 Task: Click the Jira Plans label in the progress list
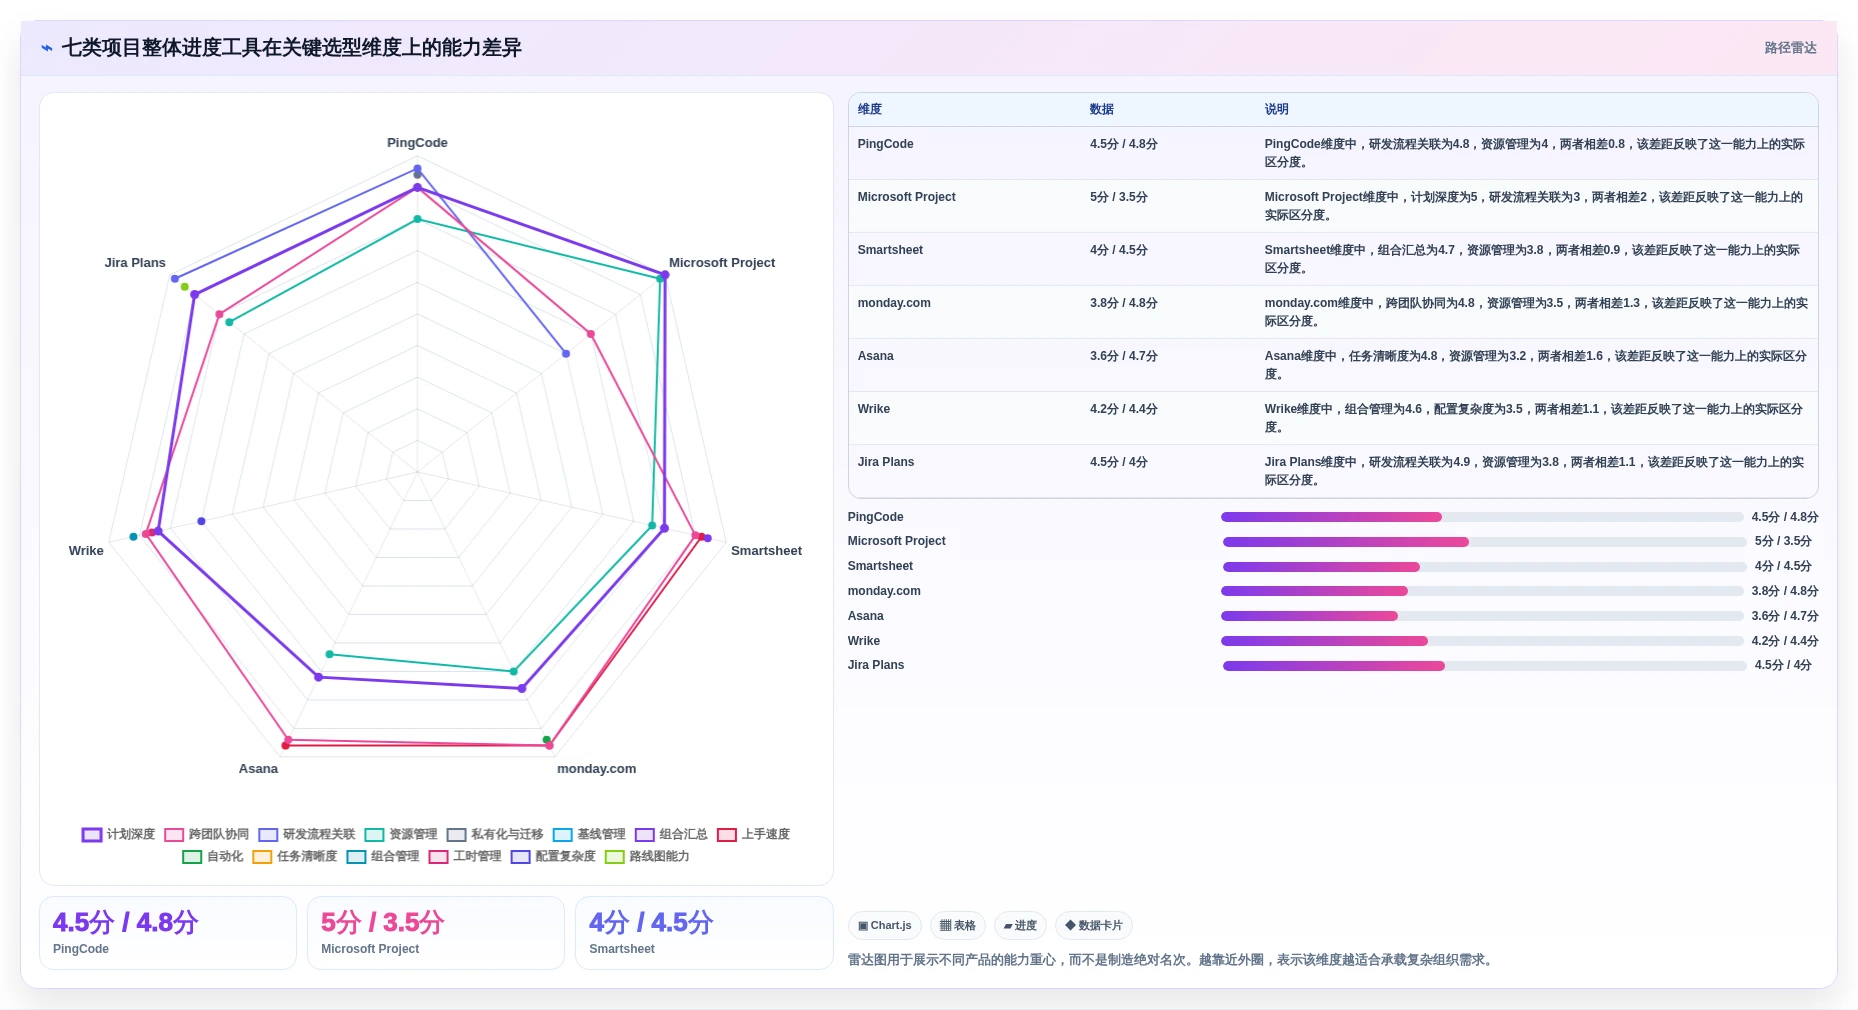[876, 665]
